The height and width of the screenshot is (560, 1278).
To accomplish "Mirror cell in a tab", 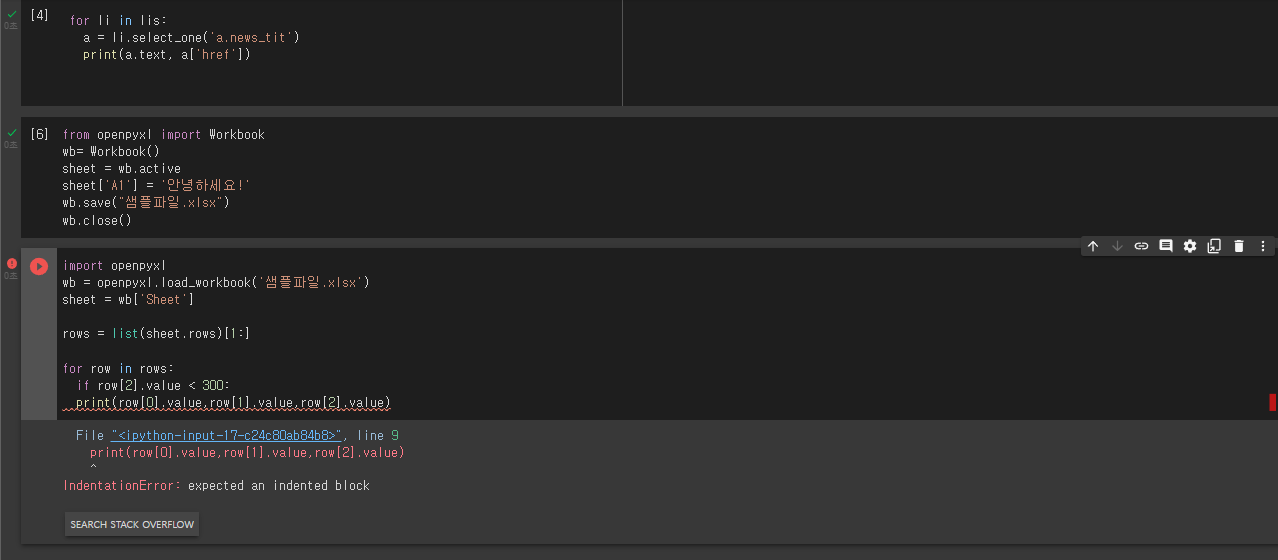I will [1214, 246].
